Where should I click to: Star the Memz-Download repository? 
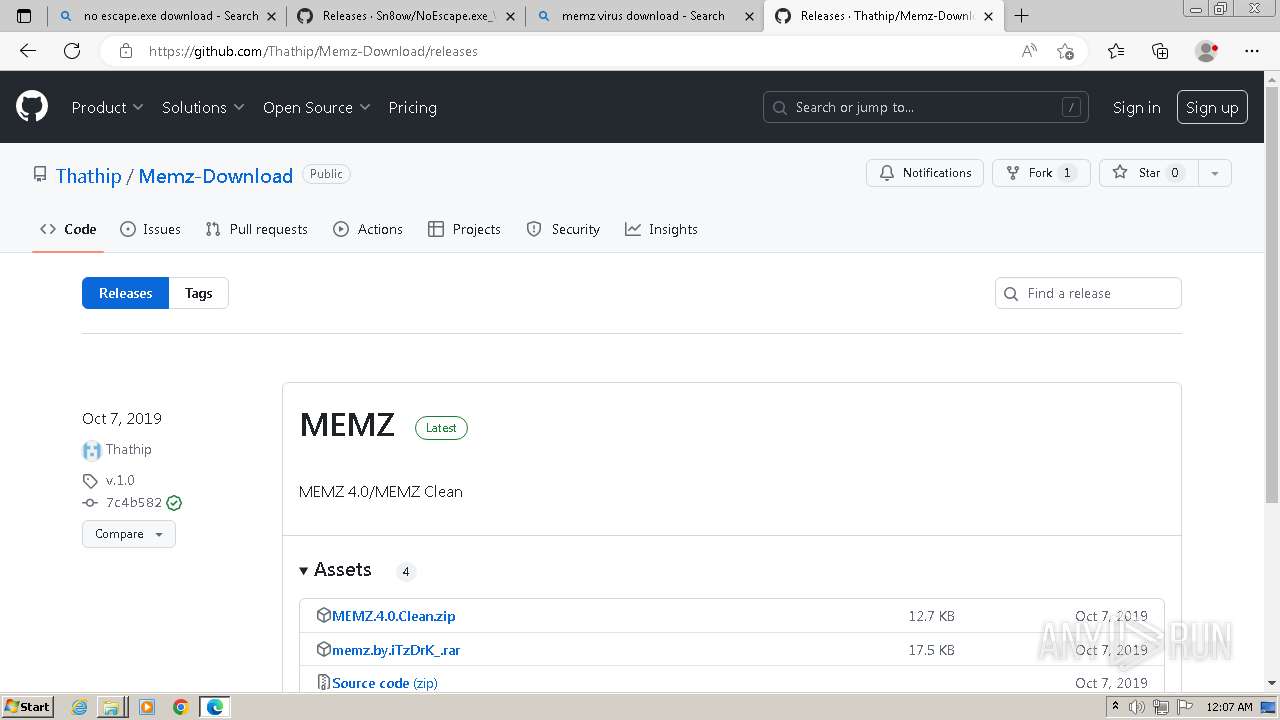1148,173
